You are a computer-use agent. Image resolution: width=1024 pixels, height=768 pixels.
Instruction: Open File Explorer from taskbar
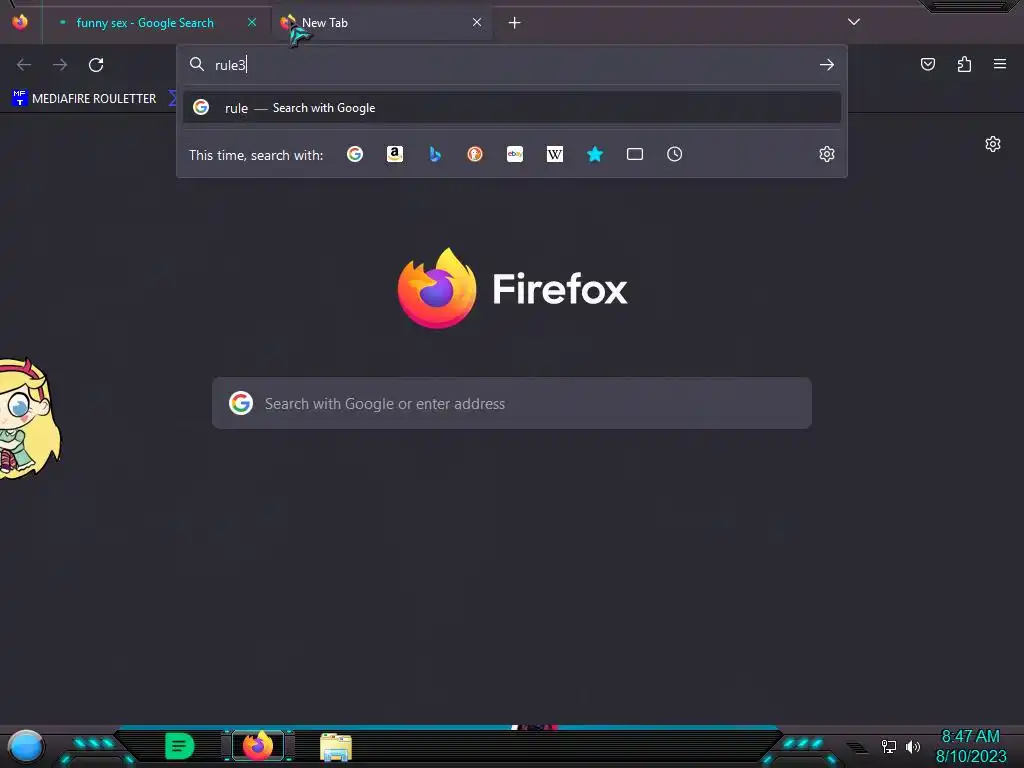point(336,747)
